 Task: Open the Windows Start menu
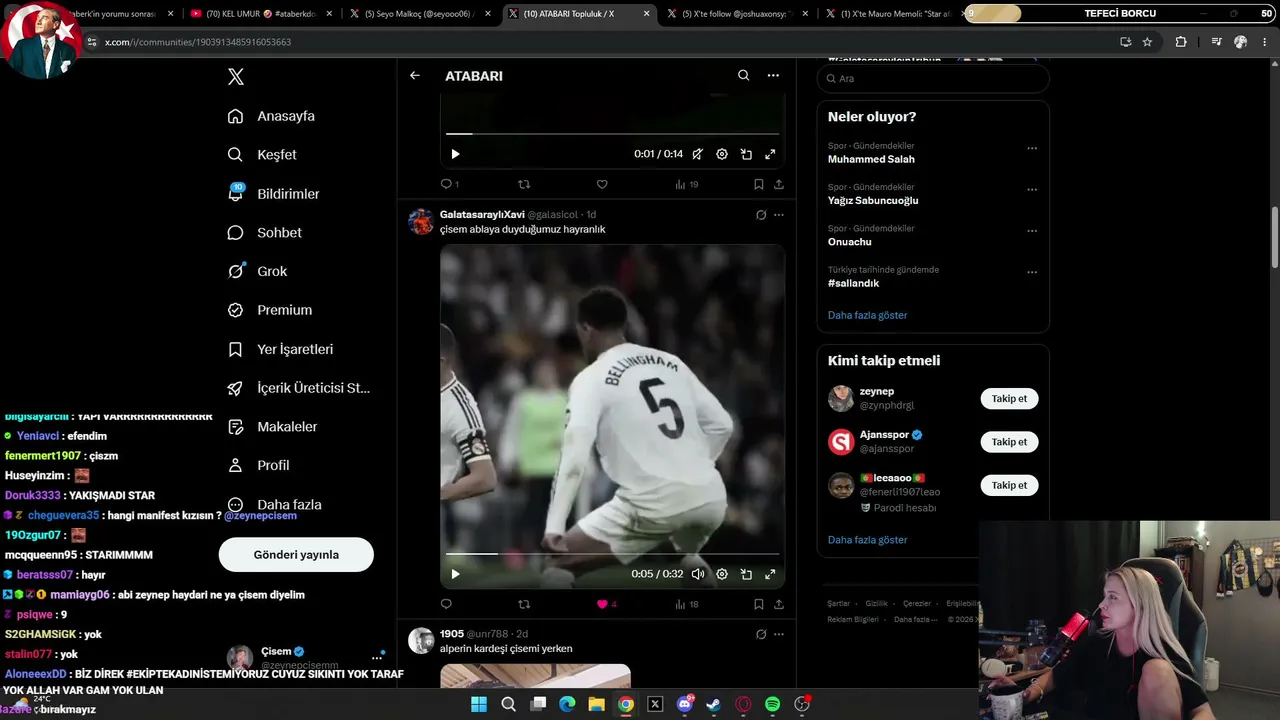pos(479,704)
